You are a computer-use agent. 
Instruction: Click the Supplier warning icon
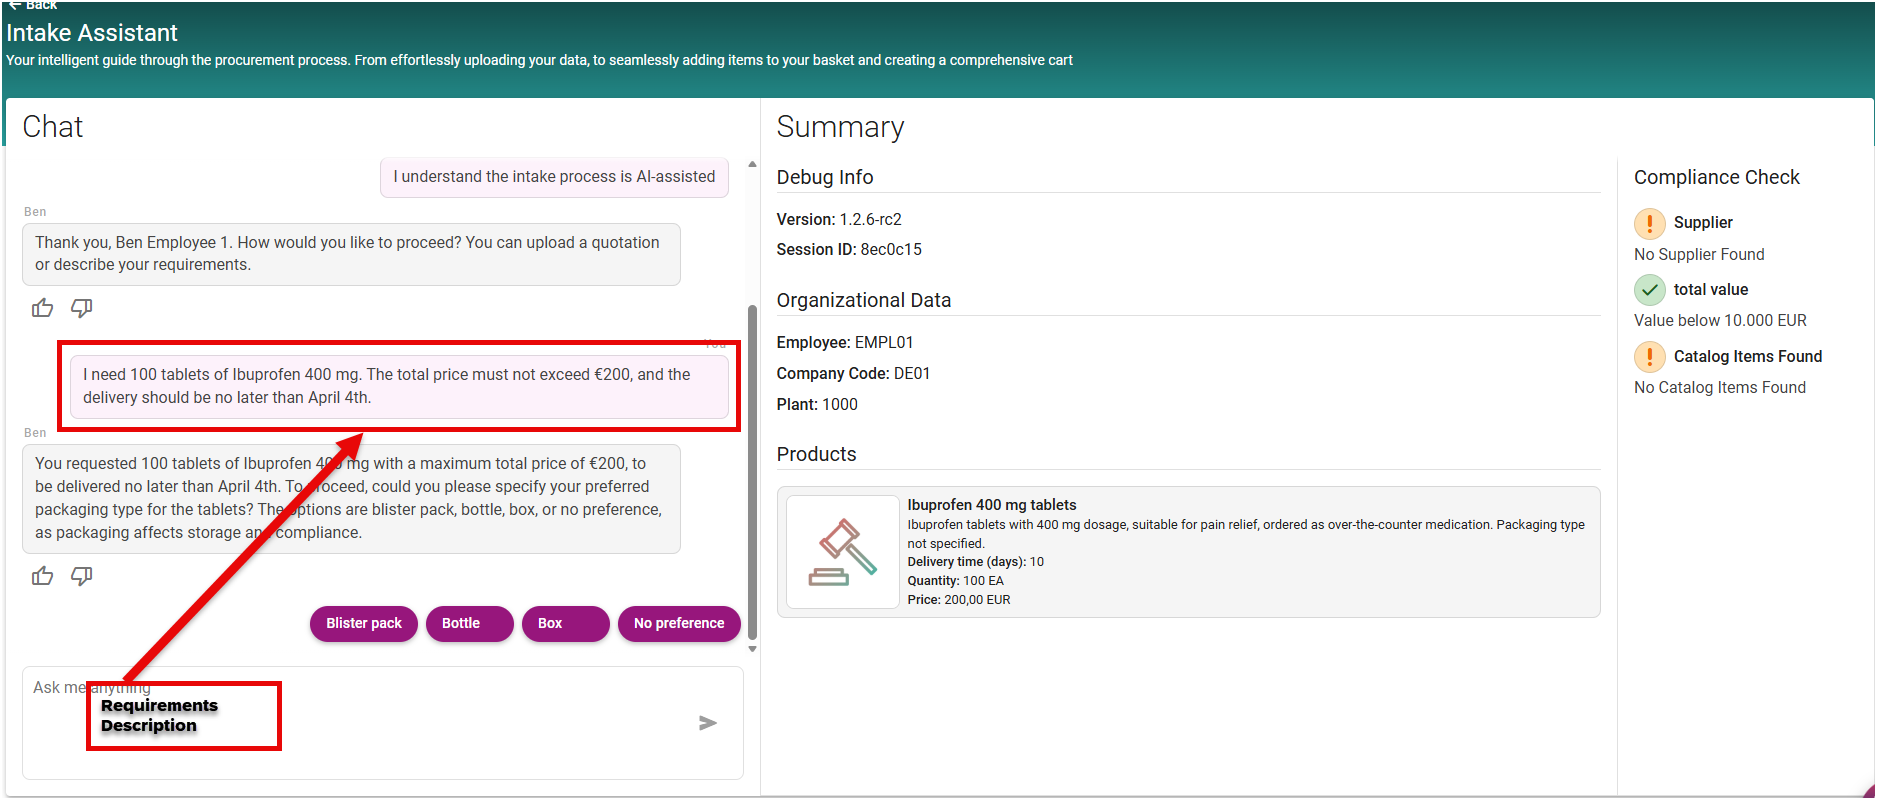pyautogui.click(x=1649, y=223)
